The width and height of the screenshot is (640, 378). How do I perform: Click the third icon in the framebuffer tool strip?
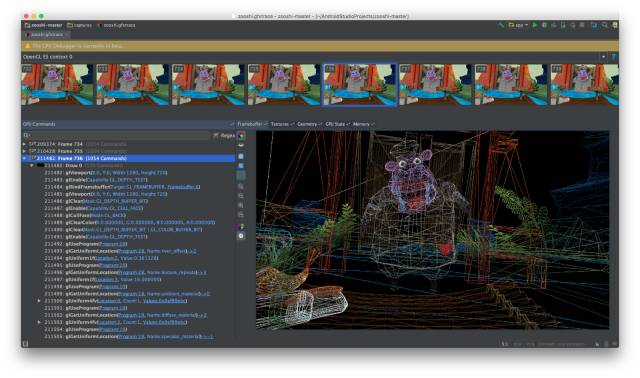(241, 156)
